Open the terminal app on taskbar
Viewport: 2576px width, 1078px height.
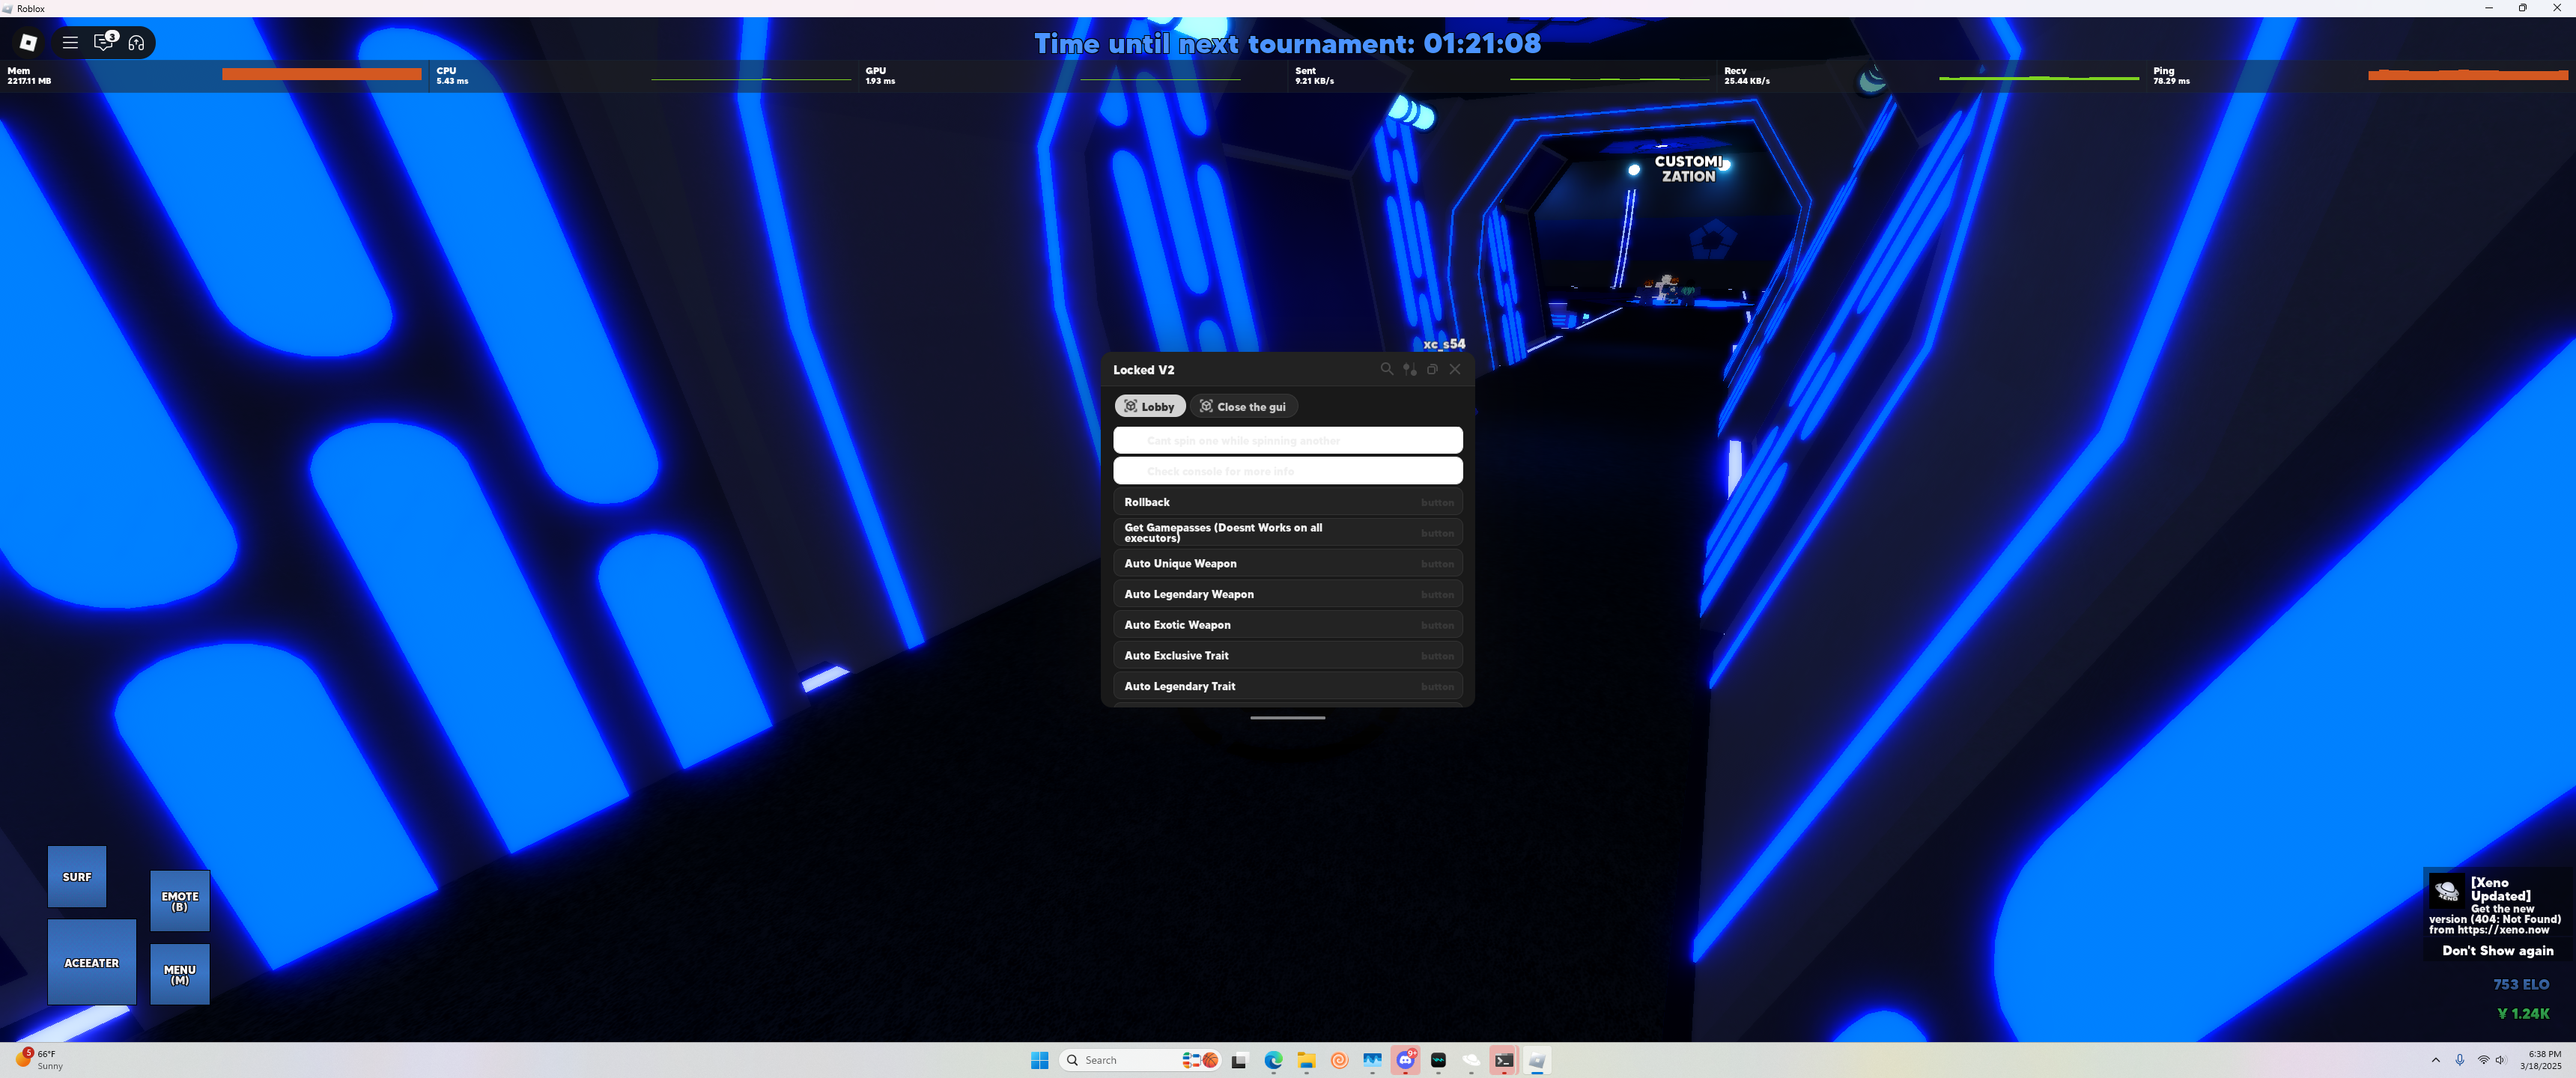pyautogui.click(x=1504, y=1060)
